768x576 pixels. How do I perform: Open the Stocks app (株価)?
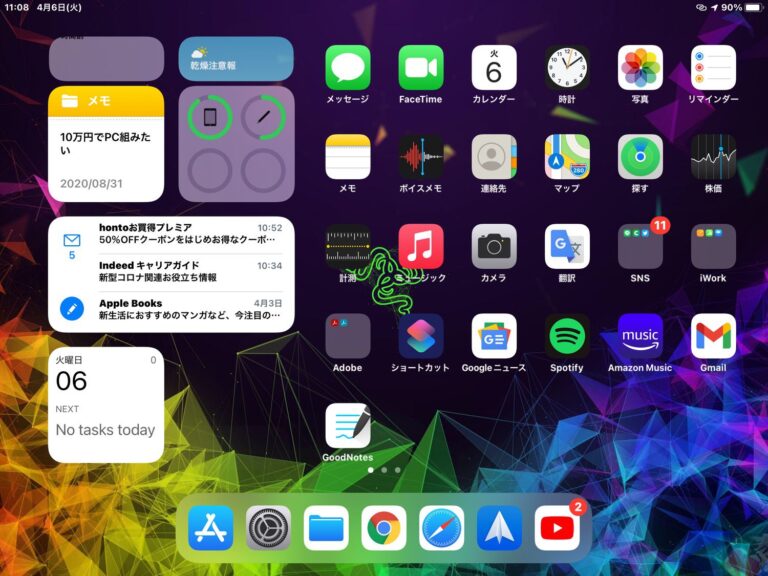tap(713, 157)
